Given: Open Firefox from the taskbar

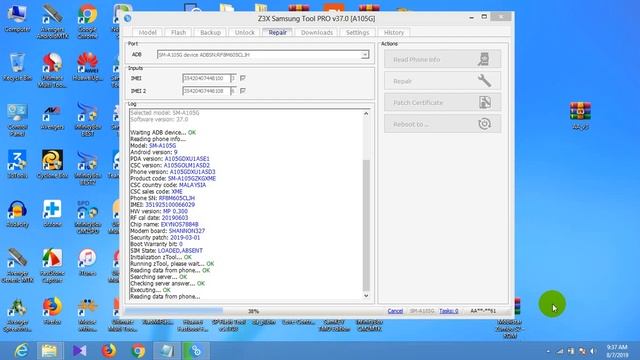Looking at the screenshot, I should tap(109, 351).
